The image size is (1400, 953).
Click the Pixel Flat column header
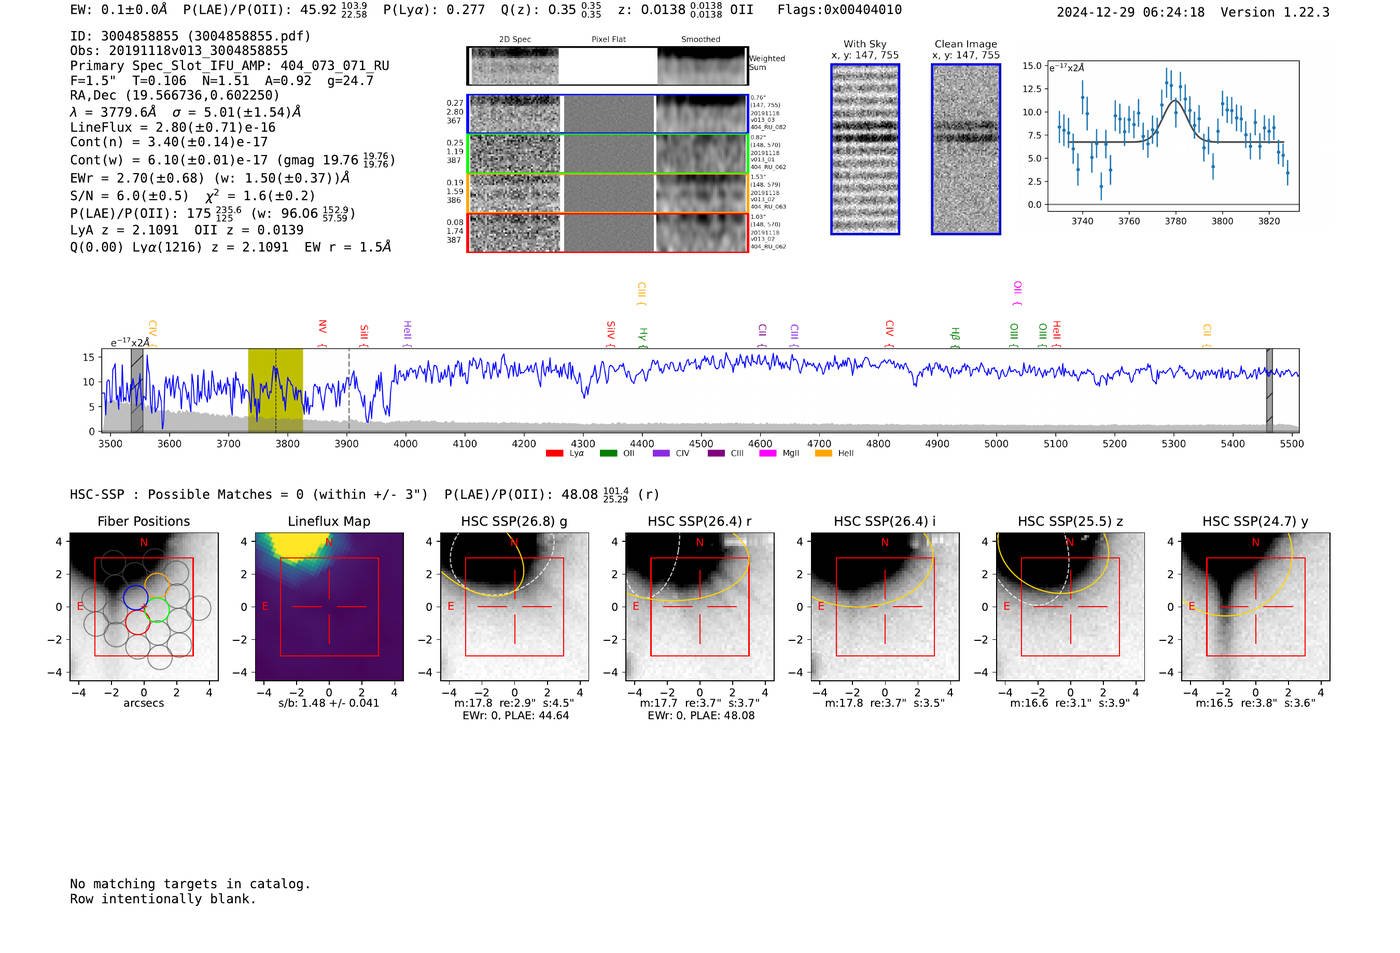(x=608, y=40)
